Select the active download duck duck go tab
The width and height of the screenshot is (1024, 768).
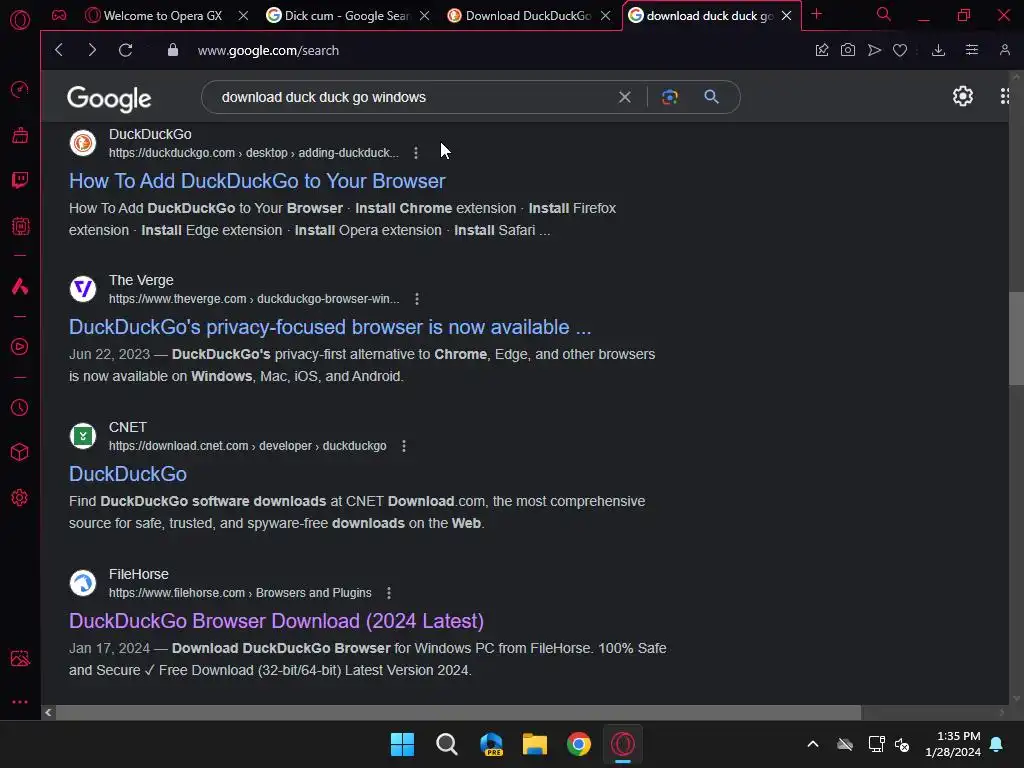click(x=701, y=15)
